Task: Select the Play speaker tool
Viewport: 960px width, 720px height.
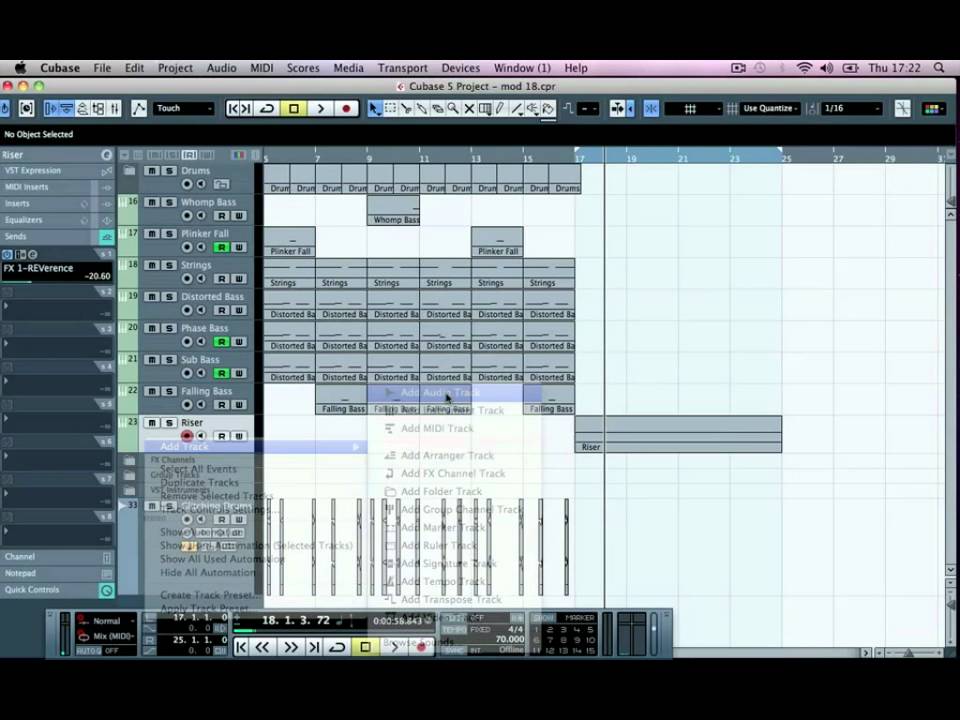Action: [x=533, y=109]
